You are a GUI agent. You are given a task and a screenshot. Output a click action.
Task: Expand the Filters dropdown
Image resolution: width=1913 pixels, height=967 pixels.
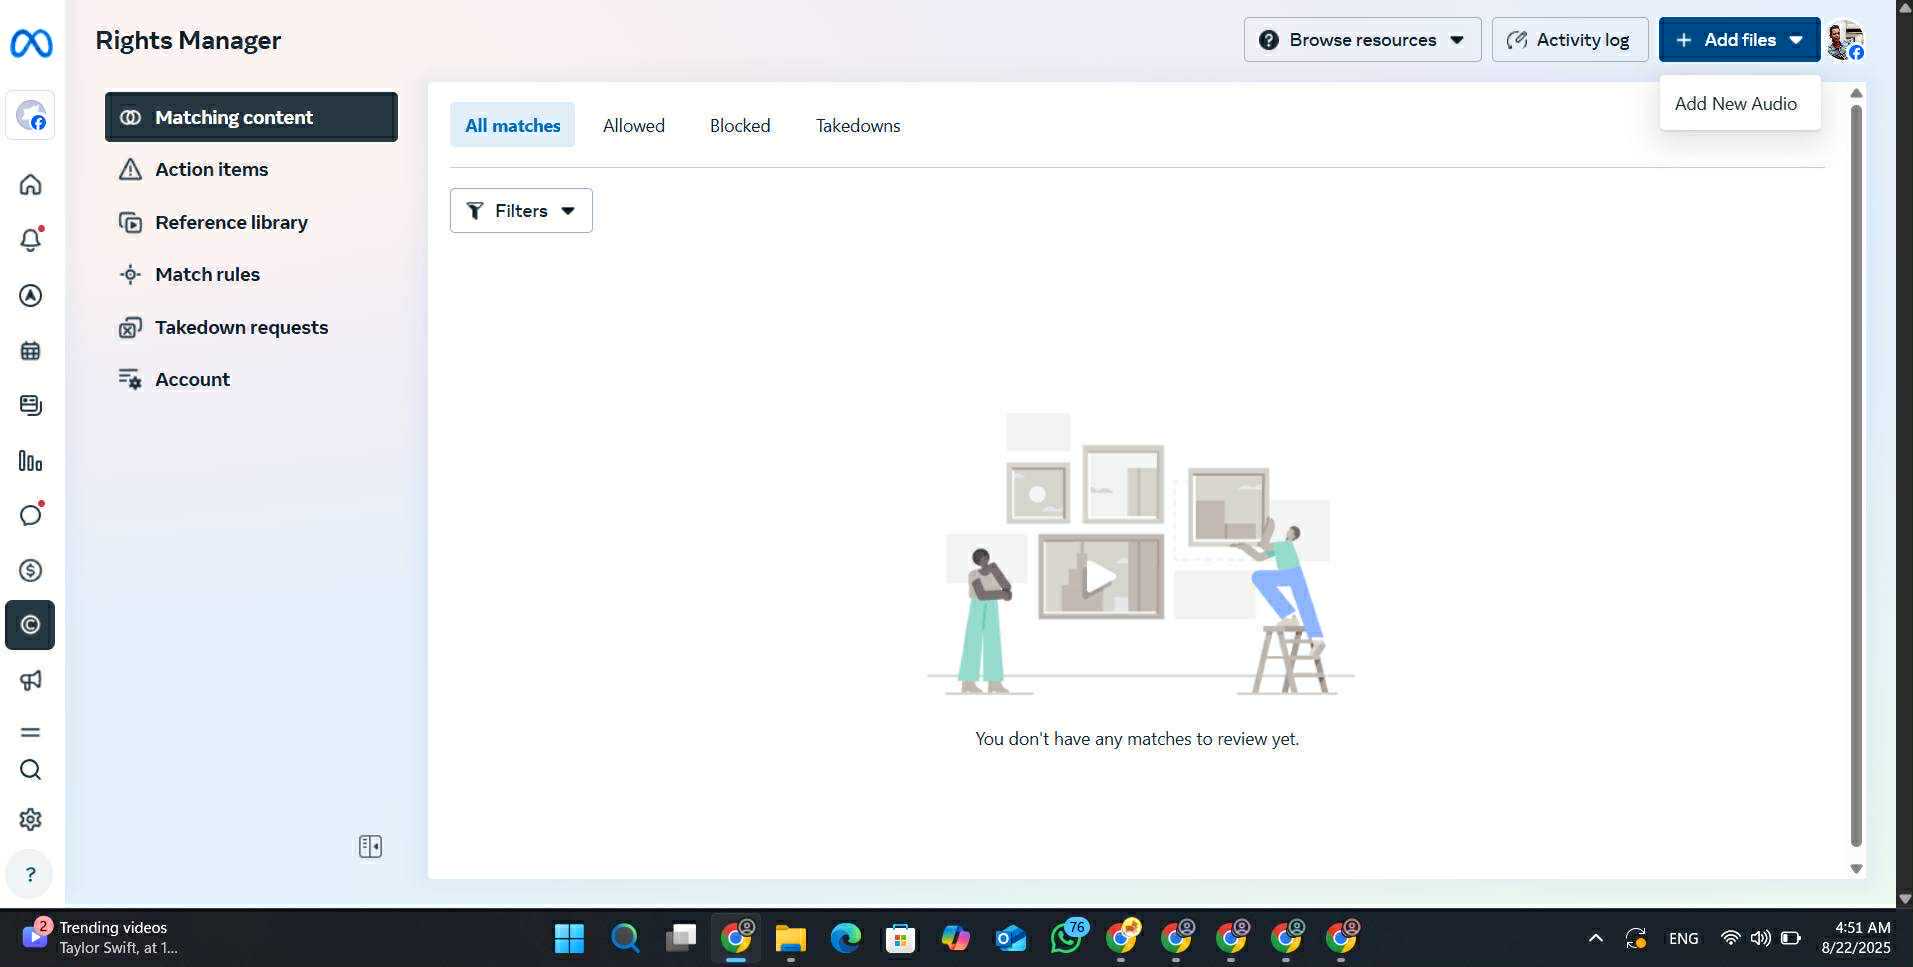pos(521,211)
